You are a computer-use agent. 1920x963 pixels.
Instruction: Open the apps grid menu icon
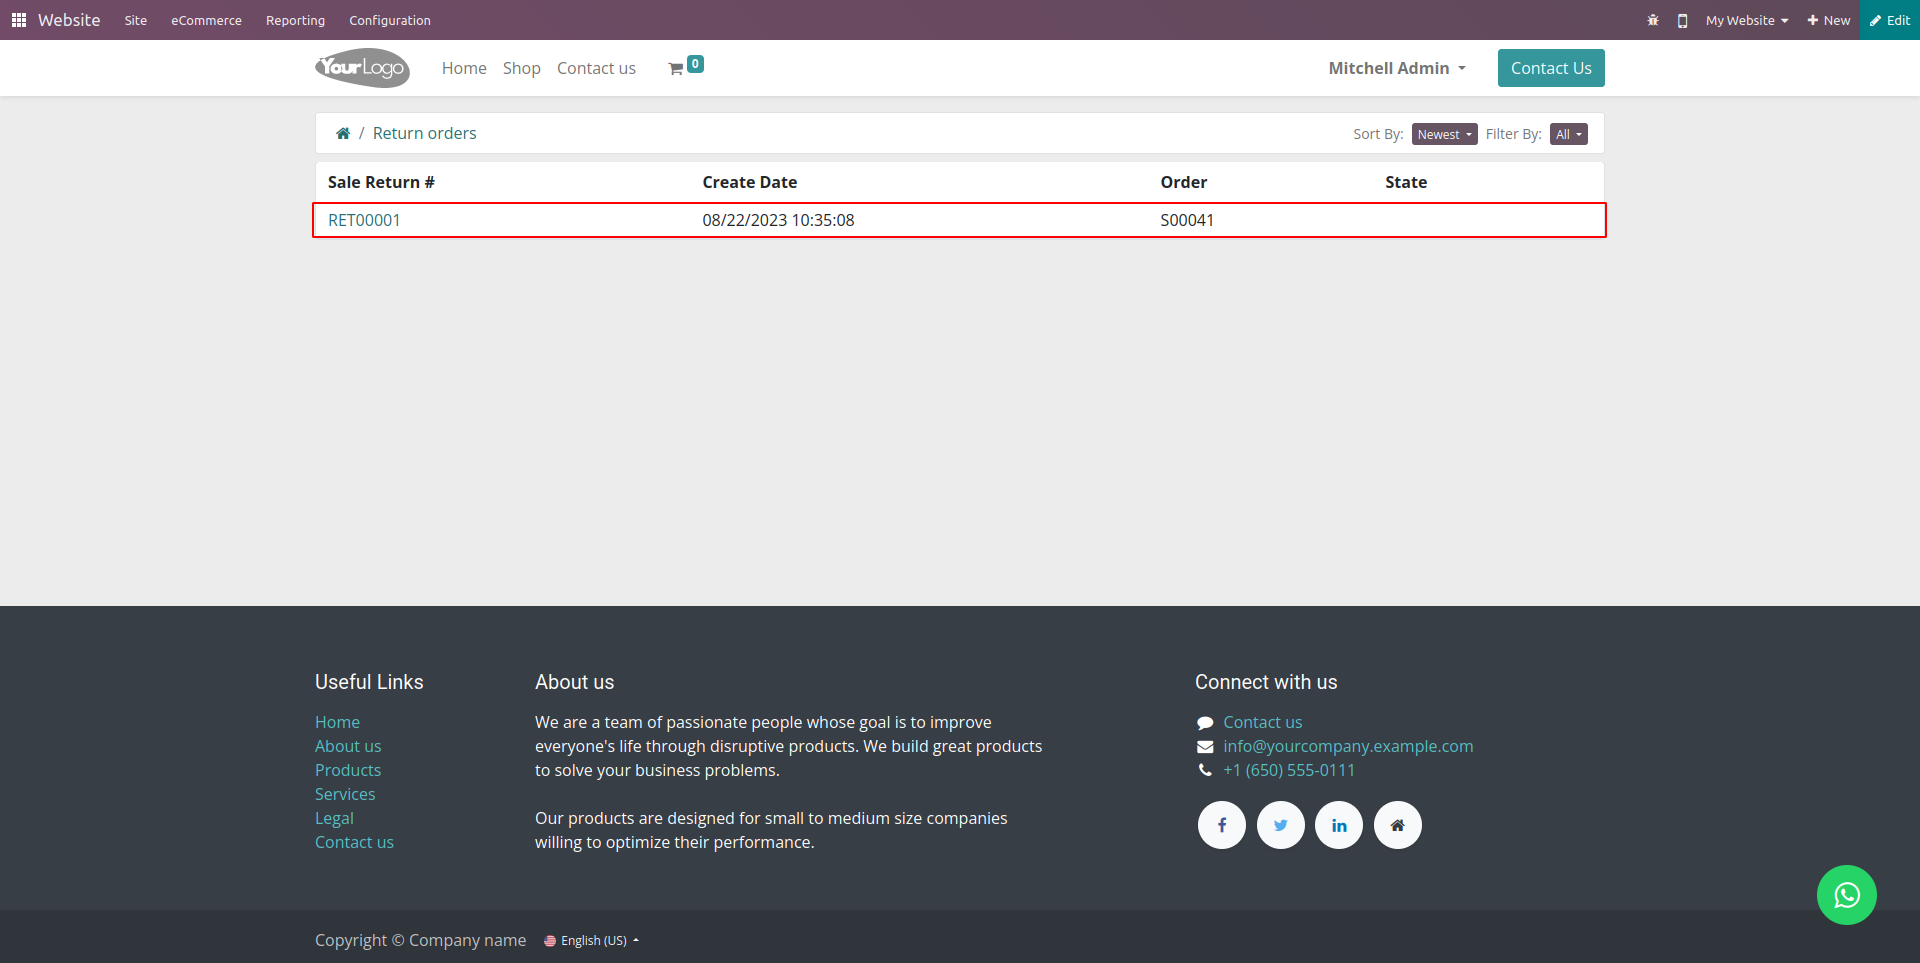[19, 20]
